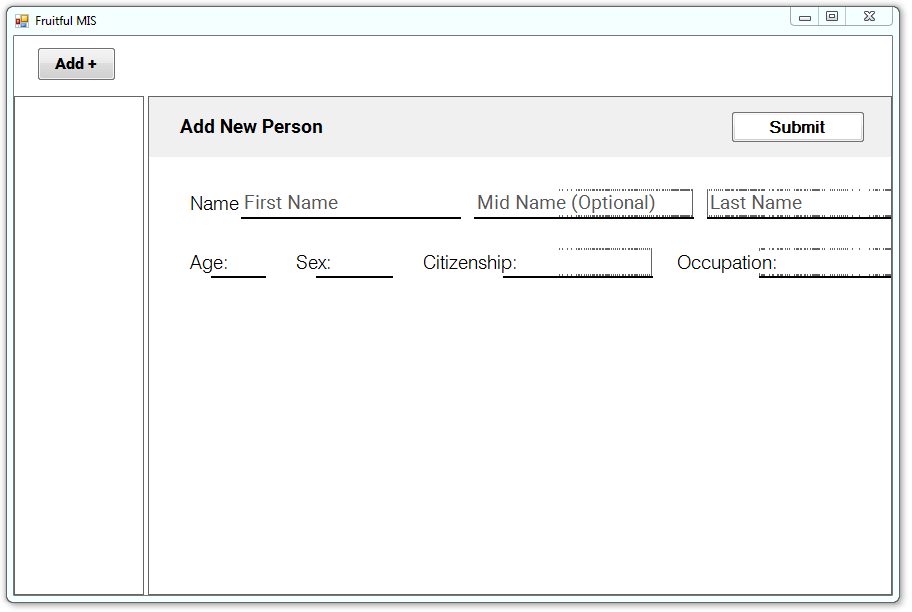Click the Add + button
This screenshot has height=612, width=912.
point(76,64)
